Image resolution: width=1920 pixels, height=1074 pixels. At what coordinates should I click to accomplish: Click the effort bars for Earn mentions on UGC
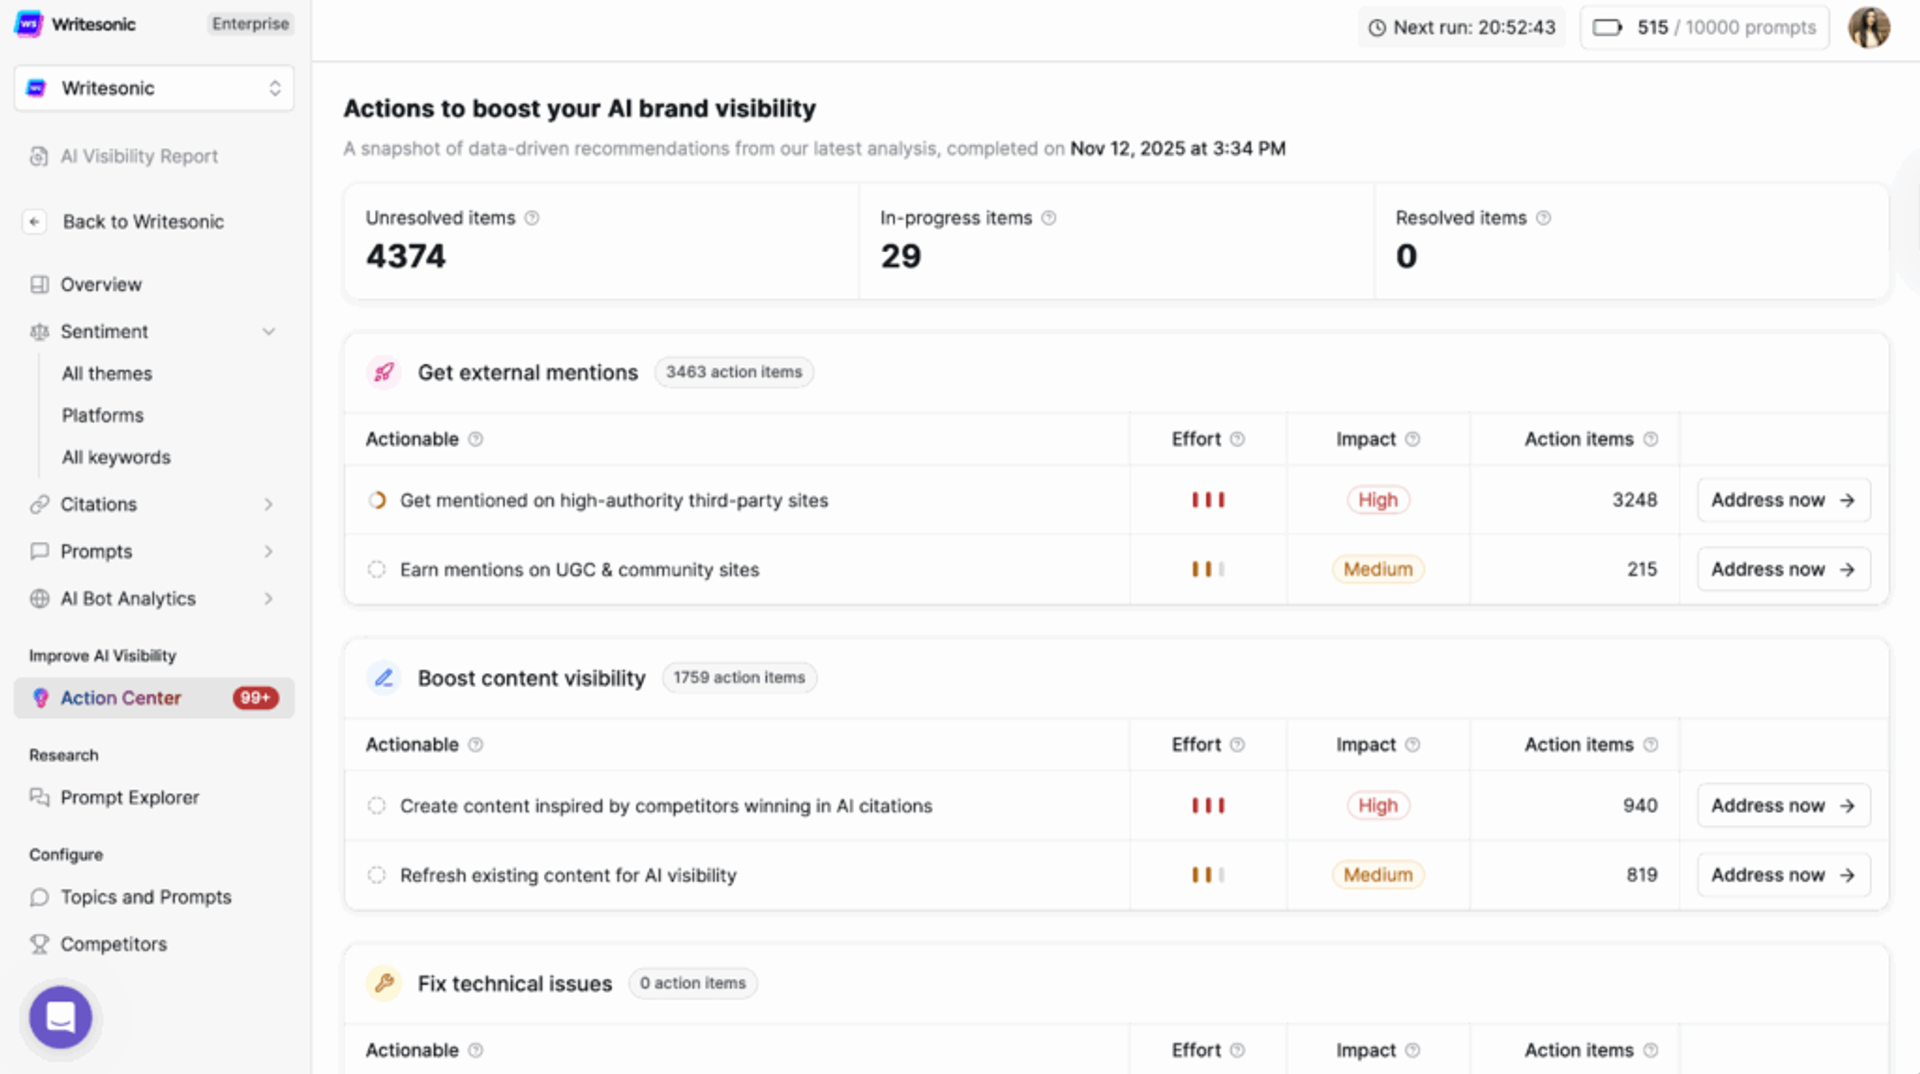(x=1208, y=569)
